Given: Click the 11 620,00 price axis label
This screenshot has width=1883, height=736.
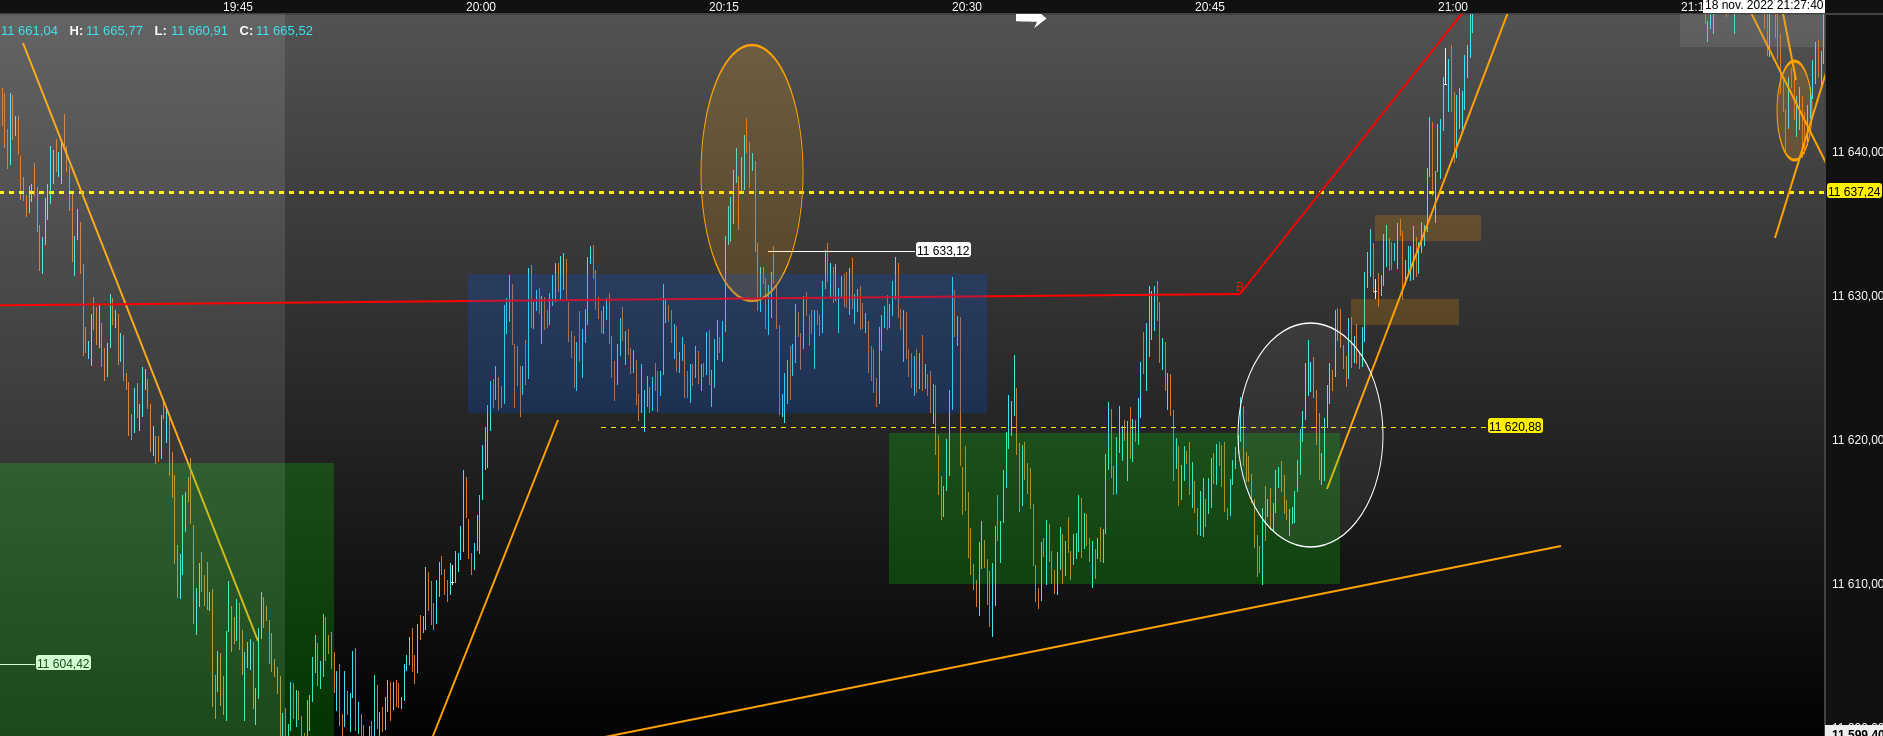Looking at the screenshot, I should point(1857,440).
